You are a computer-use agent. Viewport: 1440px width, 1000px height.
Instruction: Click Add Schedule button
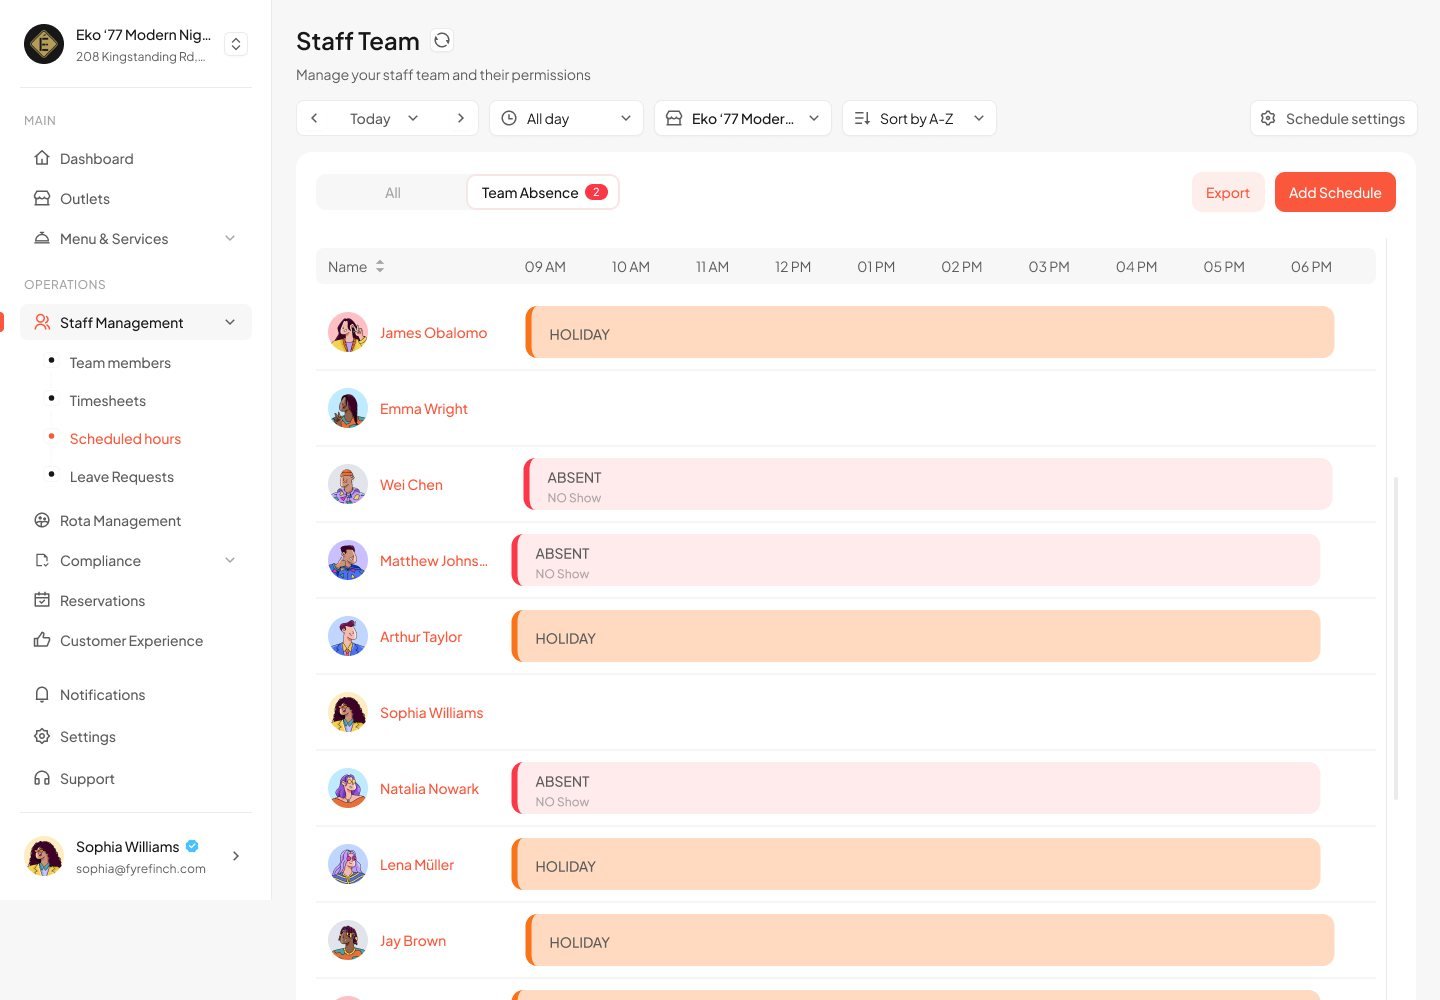tap(1335, 192)
